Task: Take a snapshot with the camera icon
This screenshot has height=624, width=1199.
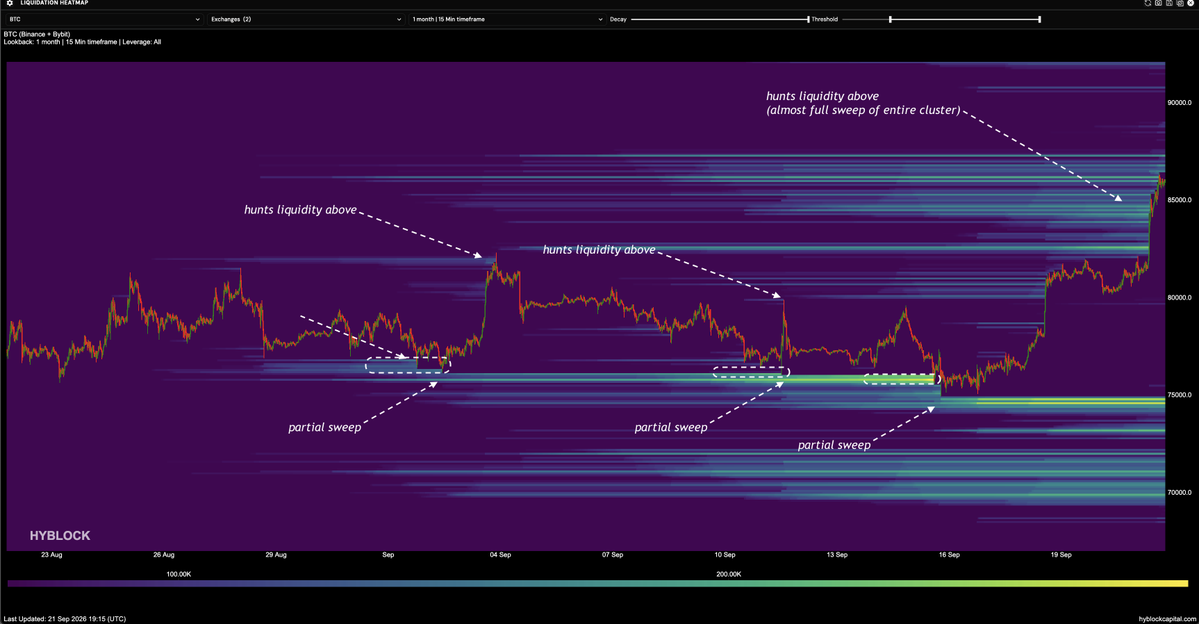Action: click(x=1158, y=3)
